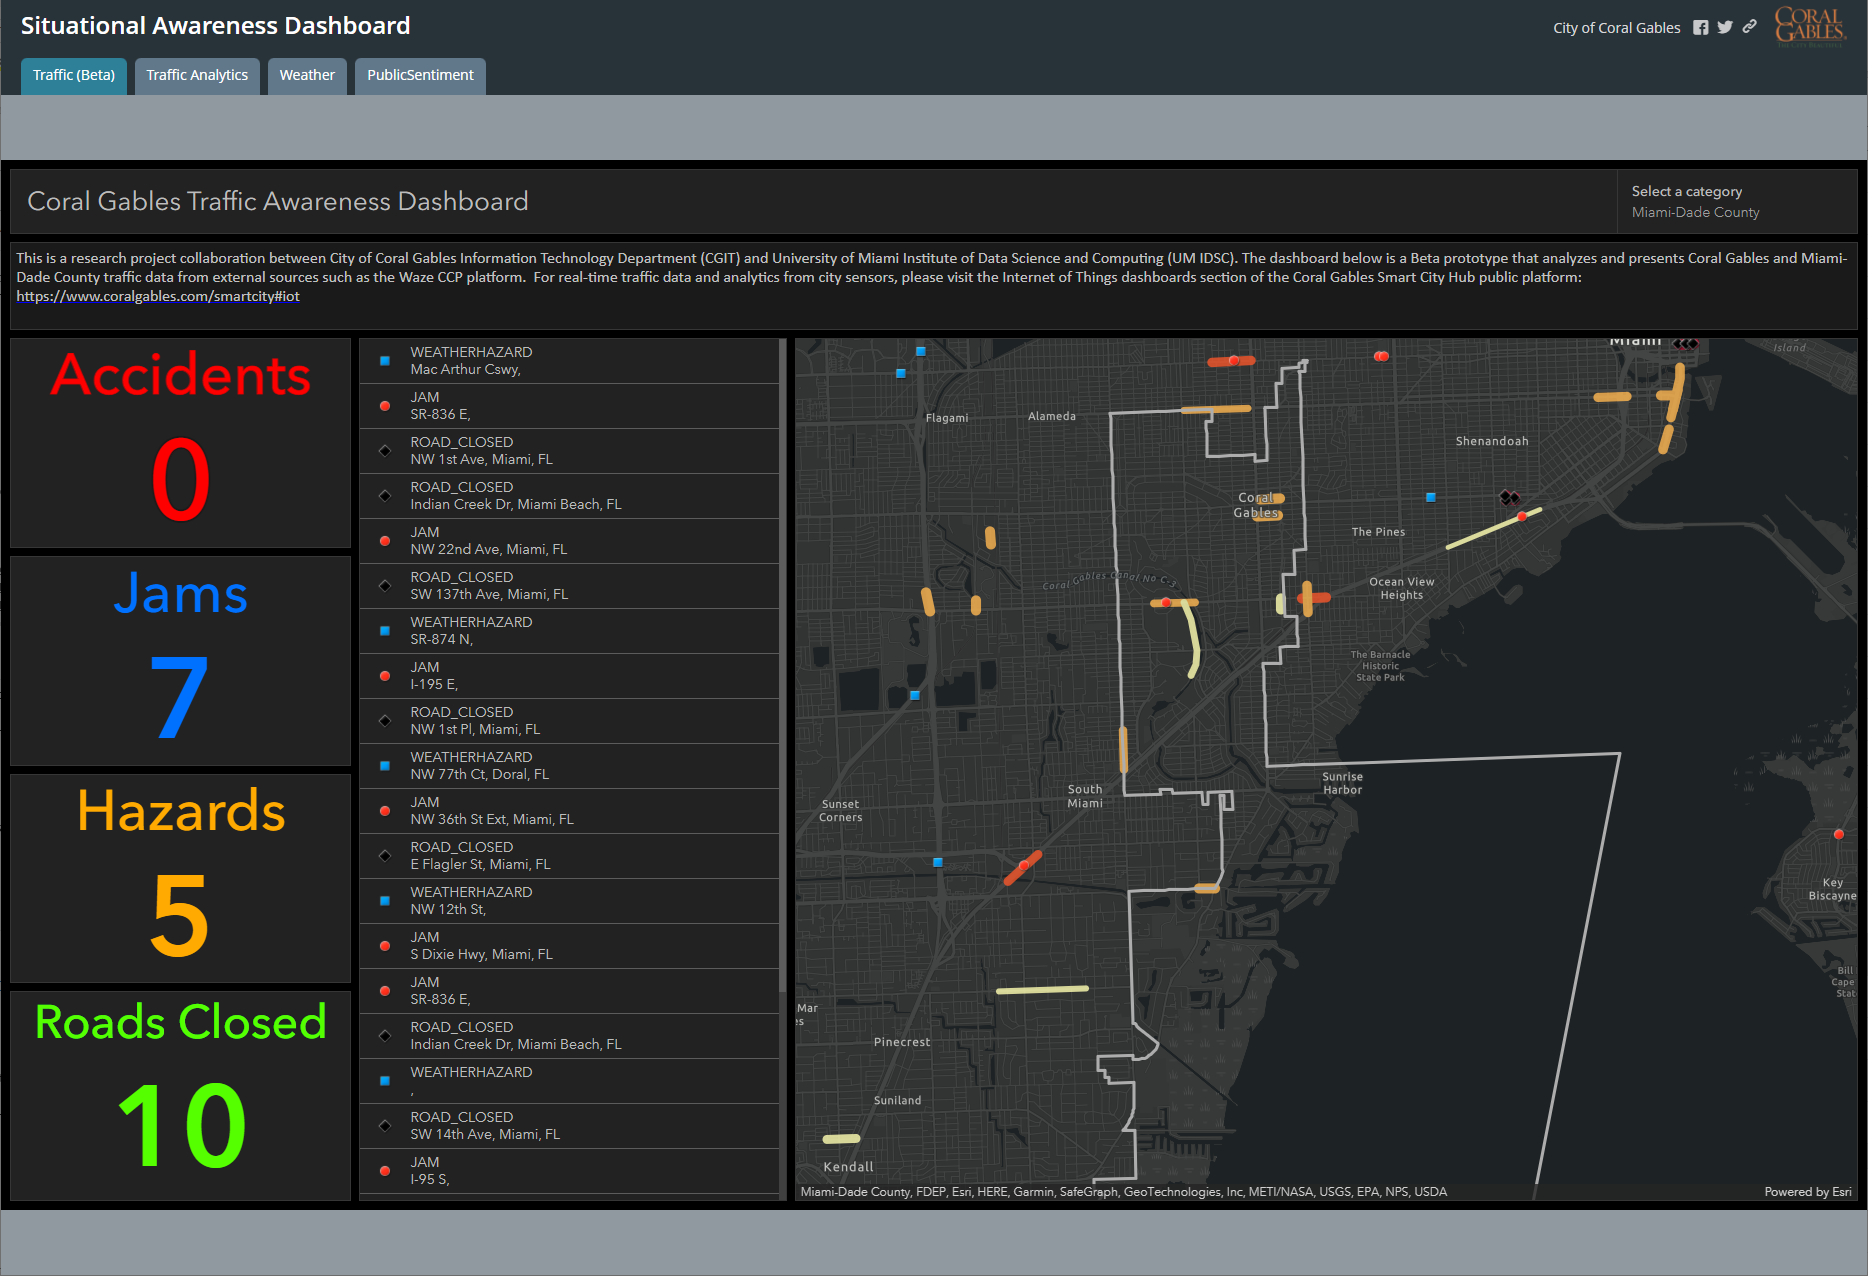Image resolution: width=1868 pixels, height=1276 pixels.
Task: Select the Traffic (Beta) tab
Action: (74, 76)
